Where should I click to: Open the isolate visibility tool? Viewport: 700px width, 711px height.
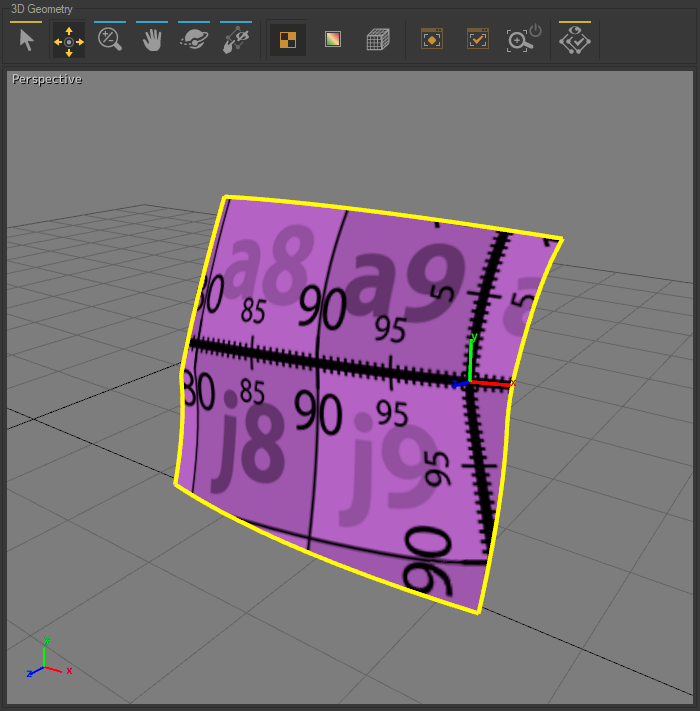coord(574,40)
